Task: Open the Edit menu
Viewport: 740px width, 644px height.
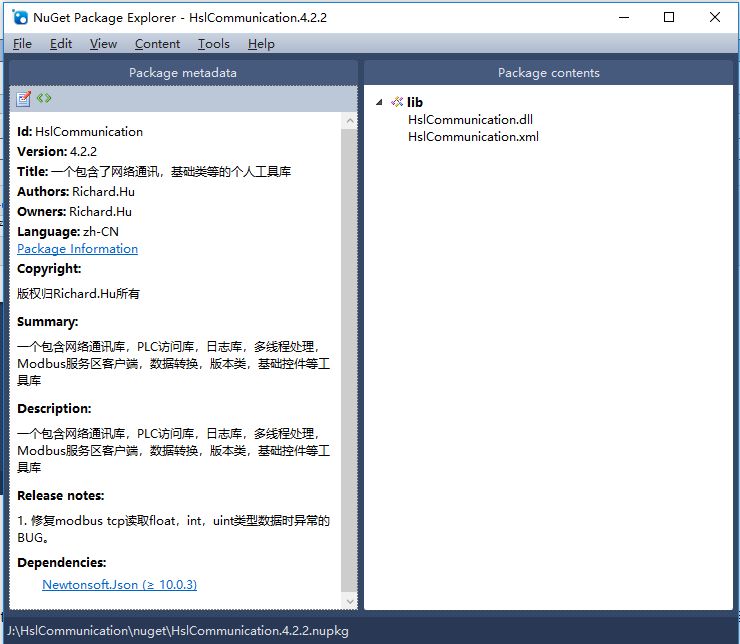Action: (x=61, y=44)
